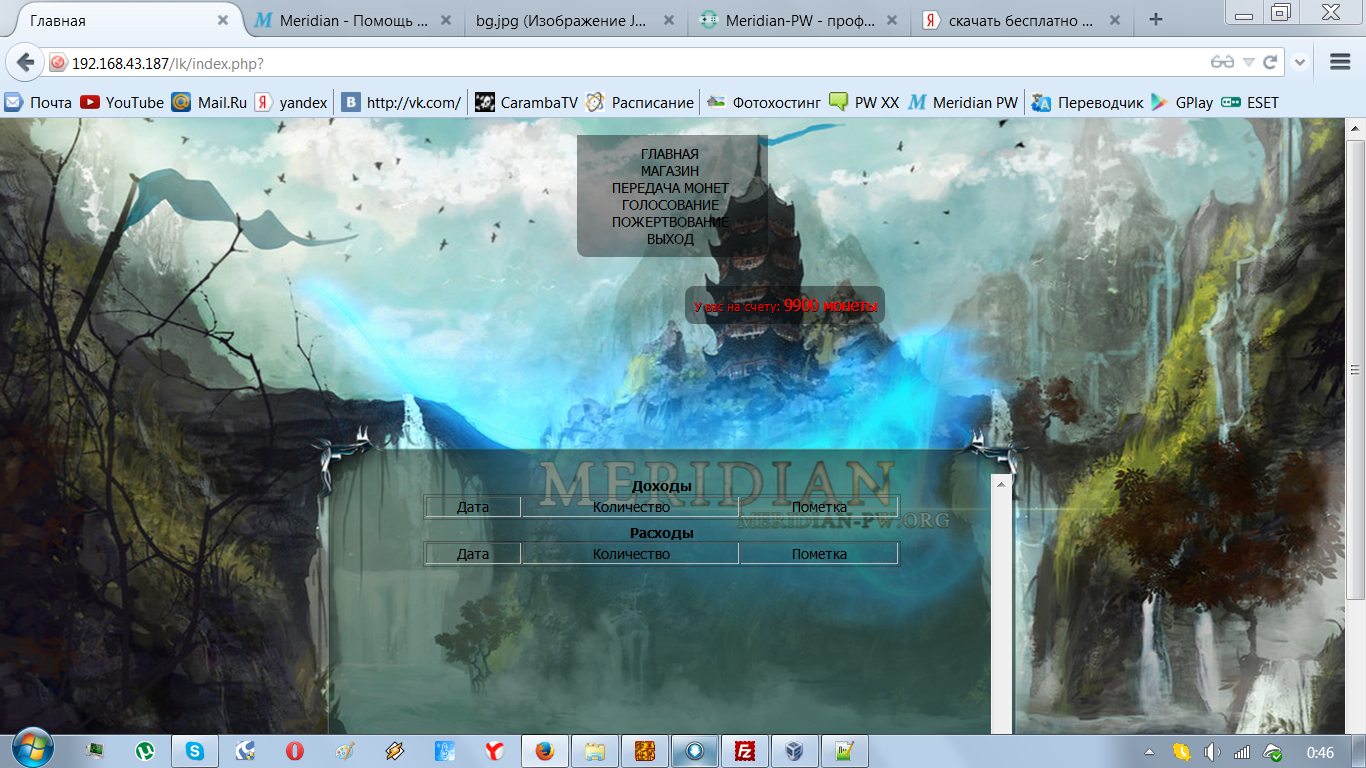Open the CarambaTV bookmark
1366x768 pixels.
point(526,102)
